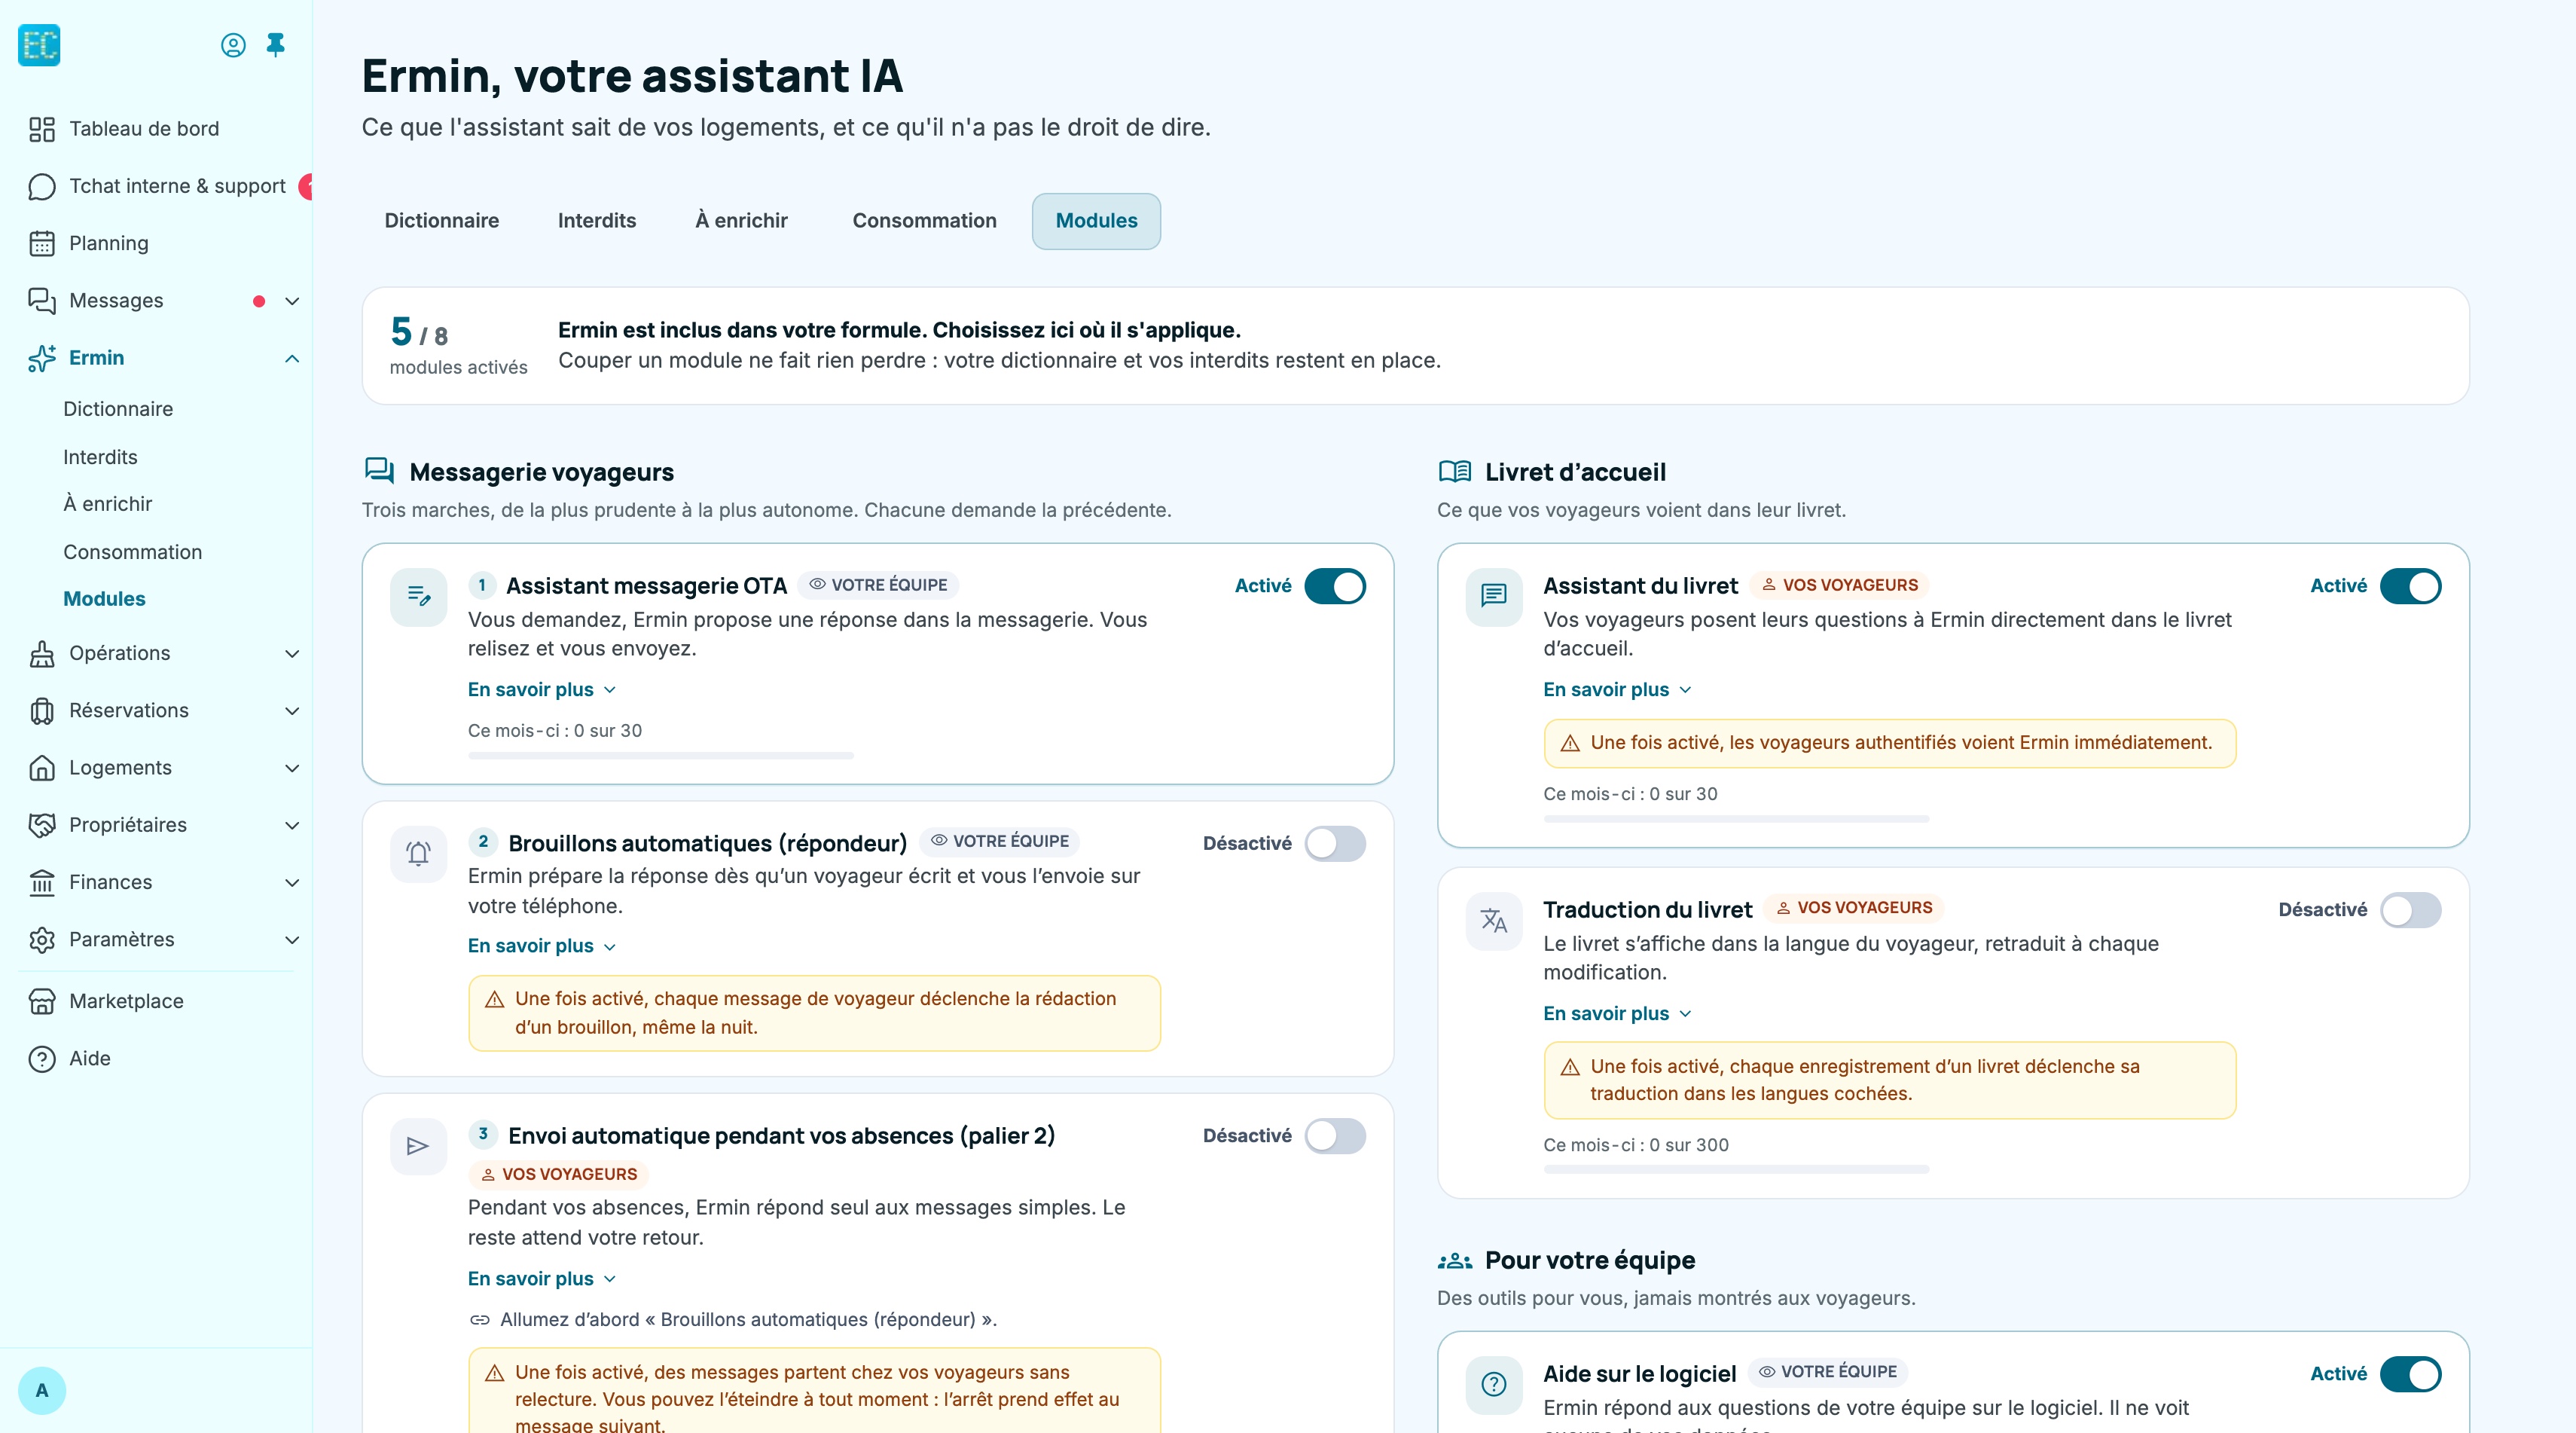Click the Assistant messagerie OTA edit icon
2576x1433 pixels.
pos(419,597)
